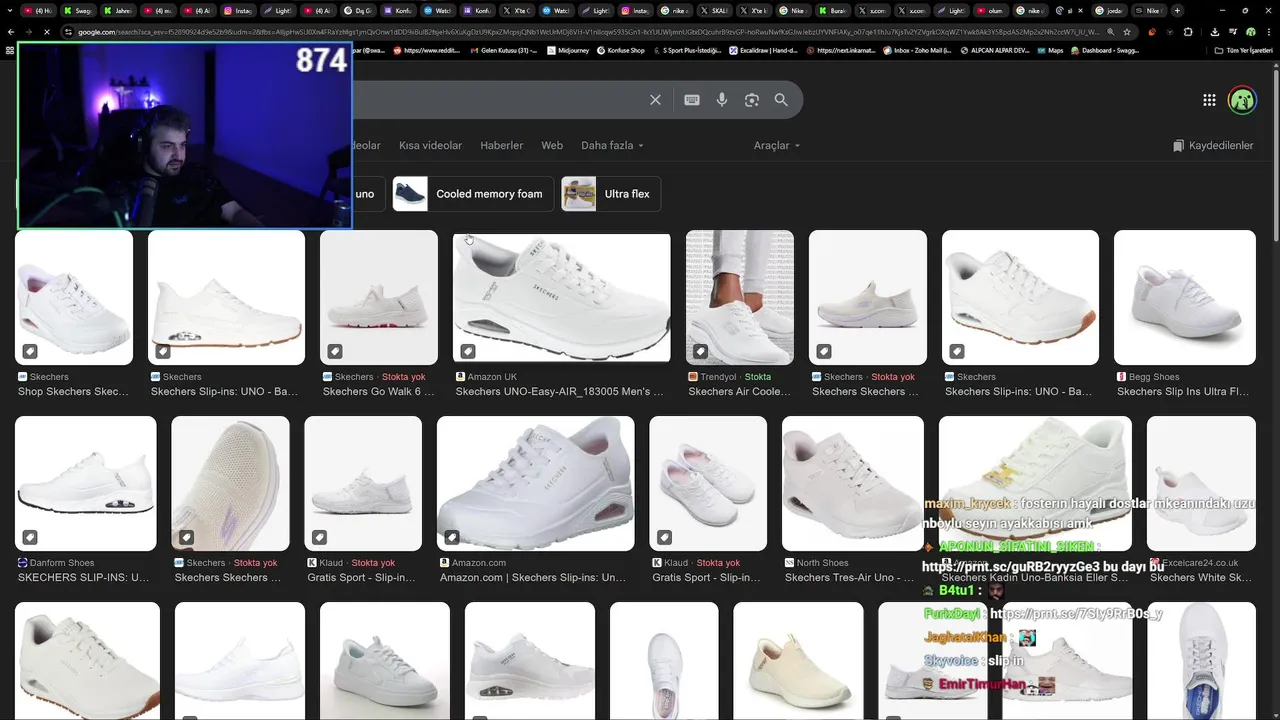Bookmark this page with the star icon
This screenshot has height=720, width=1280.
(x=1126, y=32)
